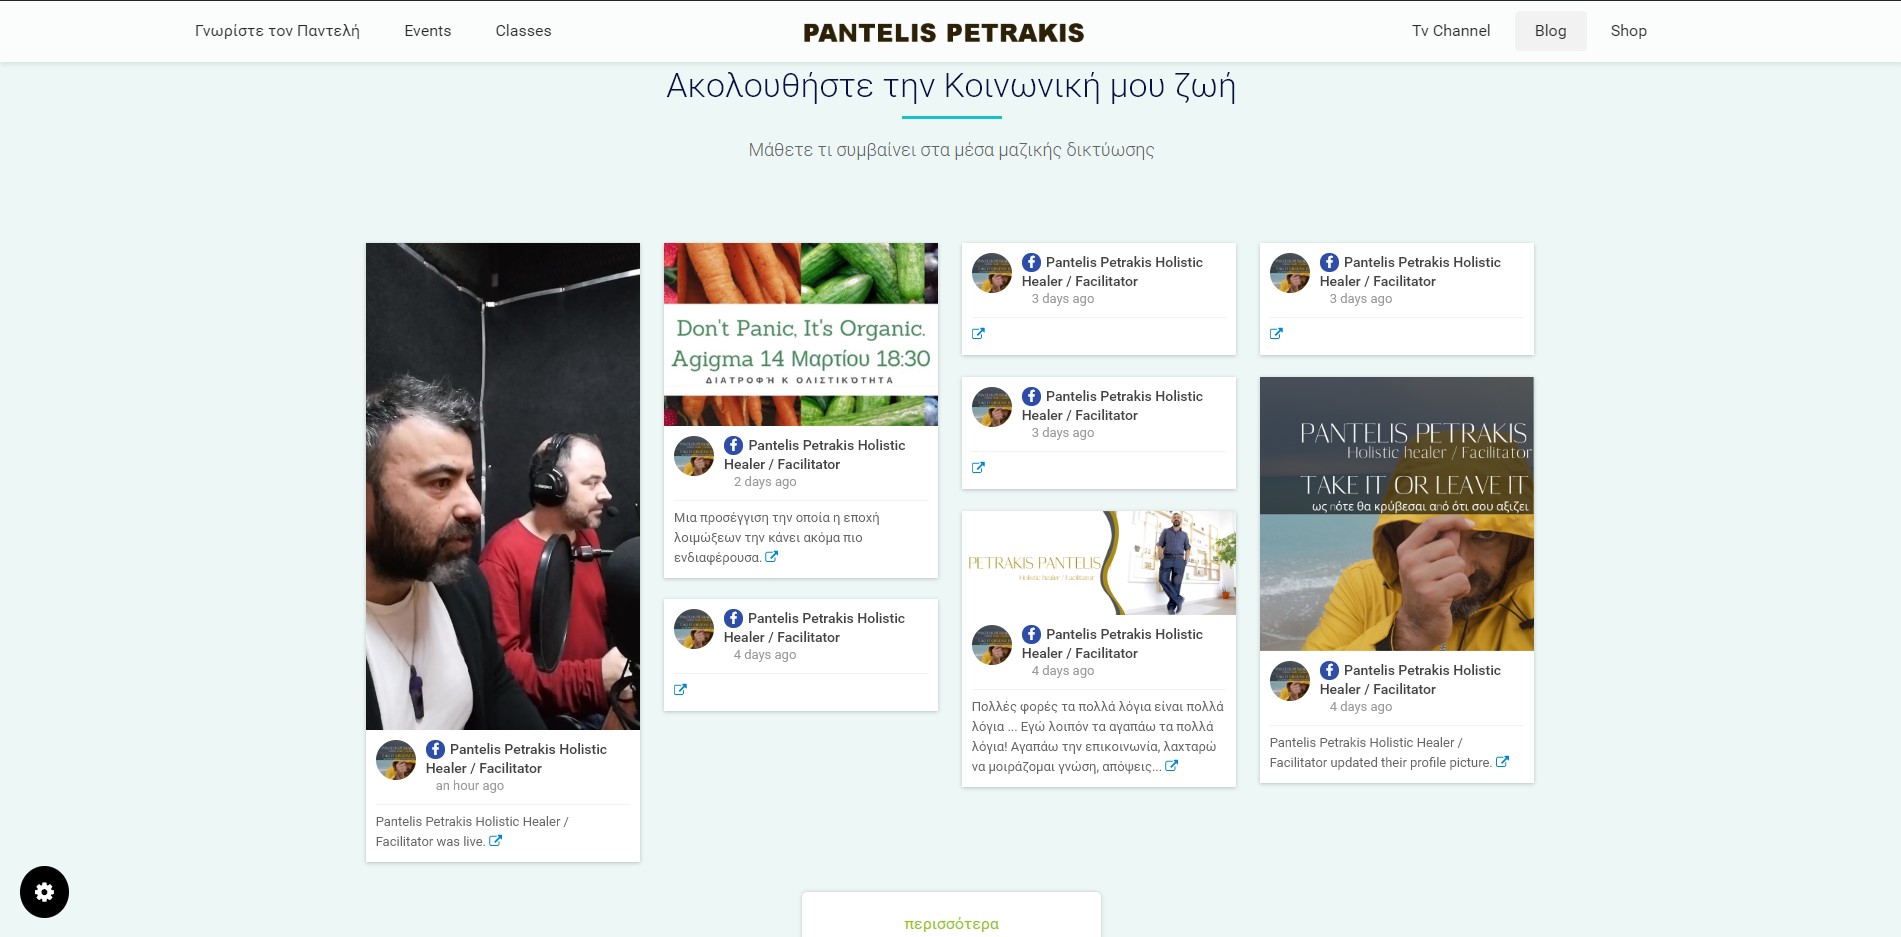The width and height of the screenshot is (1901, 937).
Task: Open the Tv Channel page
Action: (1451, 31)
